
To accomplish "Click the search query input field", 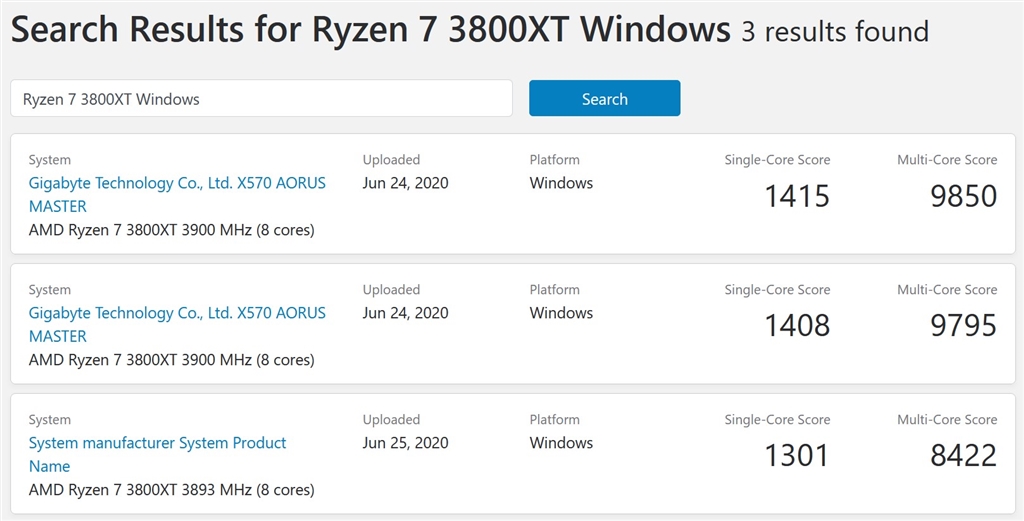I will 261,99.
